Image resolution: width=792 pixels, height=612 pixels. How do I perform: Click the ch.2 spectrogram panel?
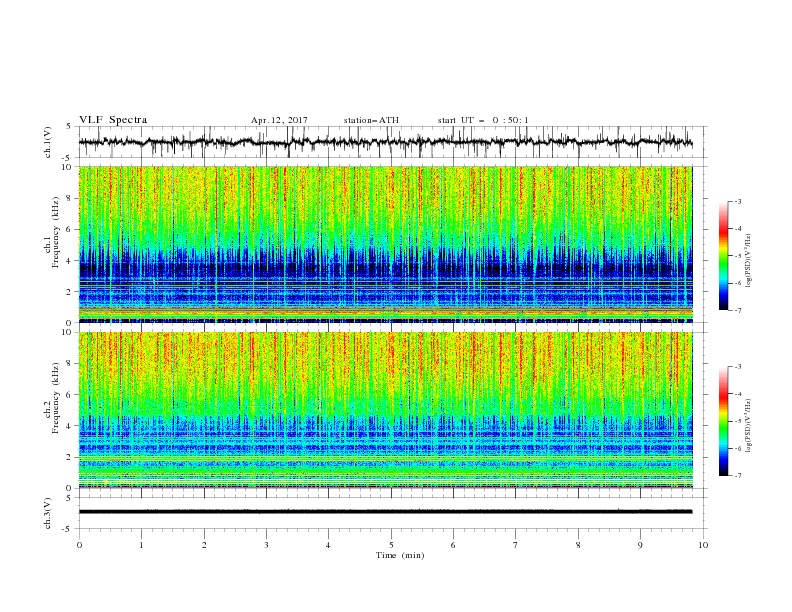[385, 410]
